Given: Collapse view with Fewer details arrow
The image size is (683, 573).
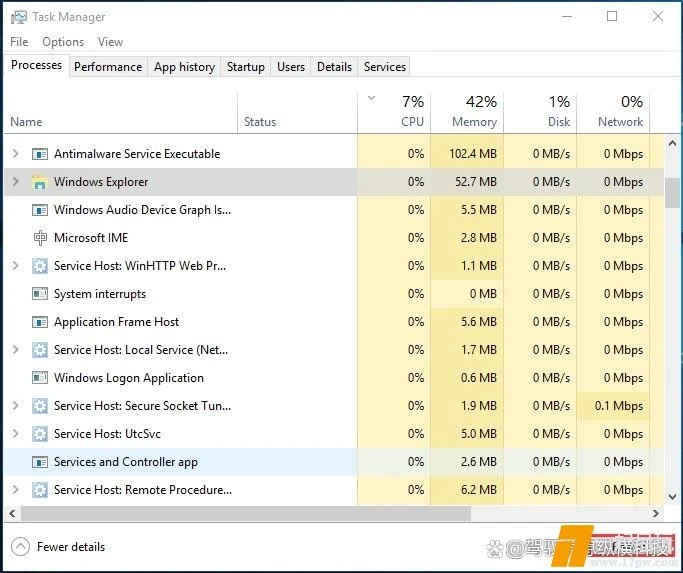Looking at the screenshot, I should click(21, 547).
